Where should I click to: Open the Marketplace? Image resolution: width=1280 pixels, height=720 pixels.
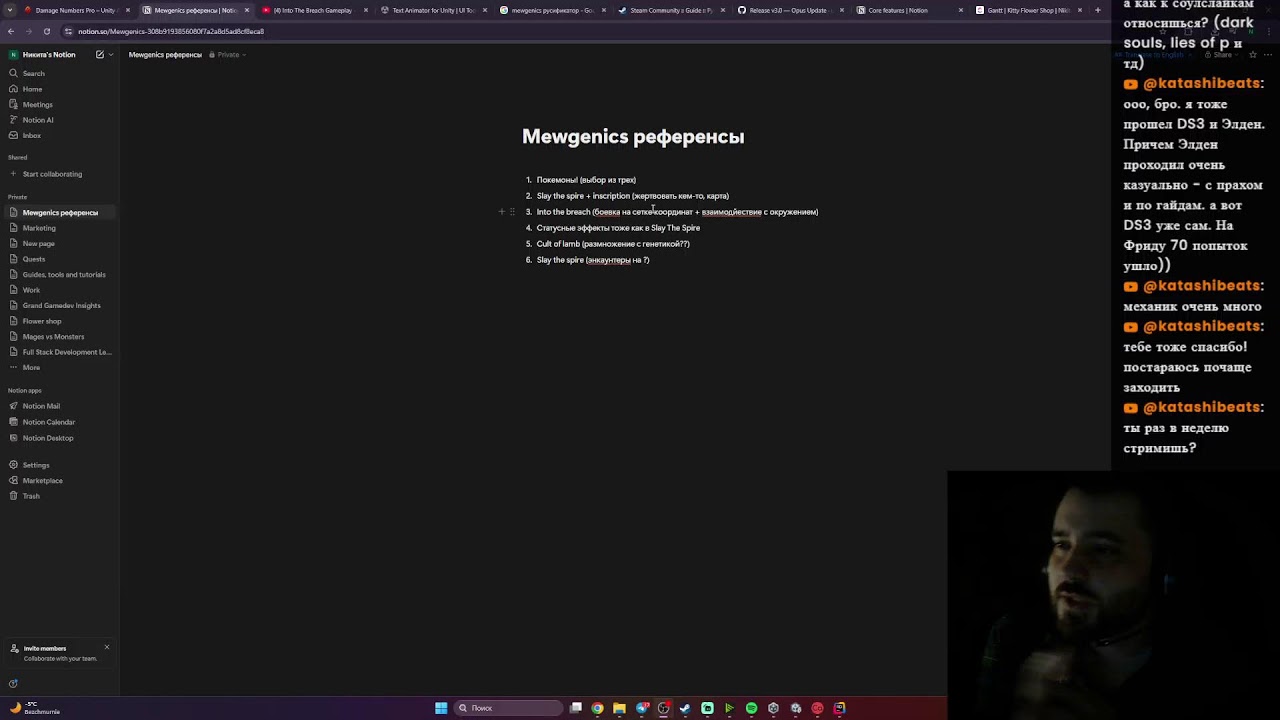coord(60,480)
